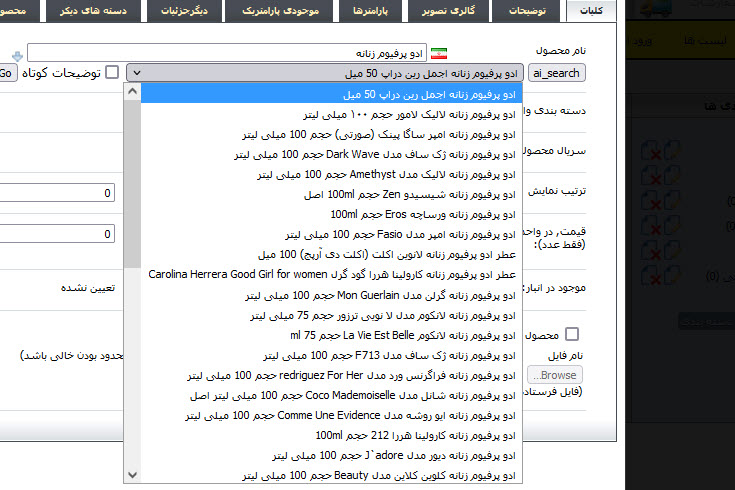Pick the Zen 100ml option
The image size is (735, 490).
[x=332, y=195]
